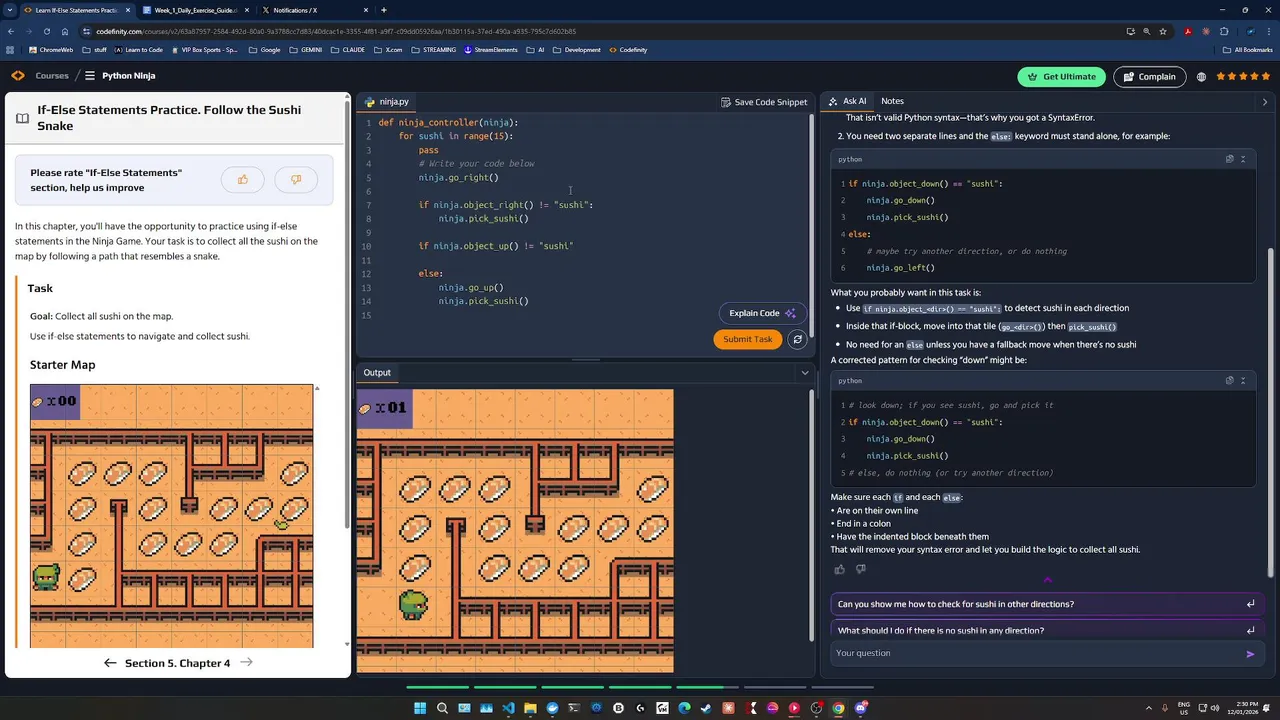Screen dimensions: 1280x720
Task: Open the GEMINI bookmark folder
Action: click(305, 50)
